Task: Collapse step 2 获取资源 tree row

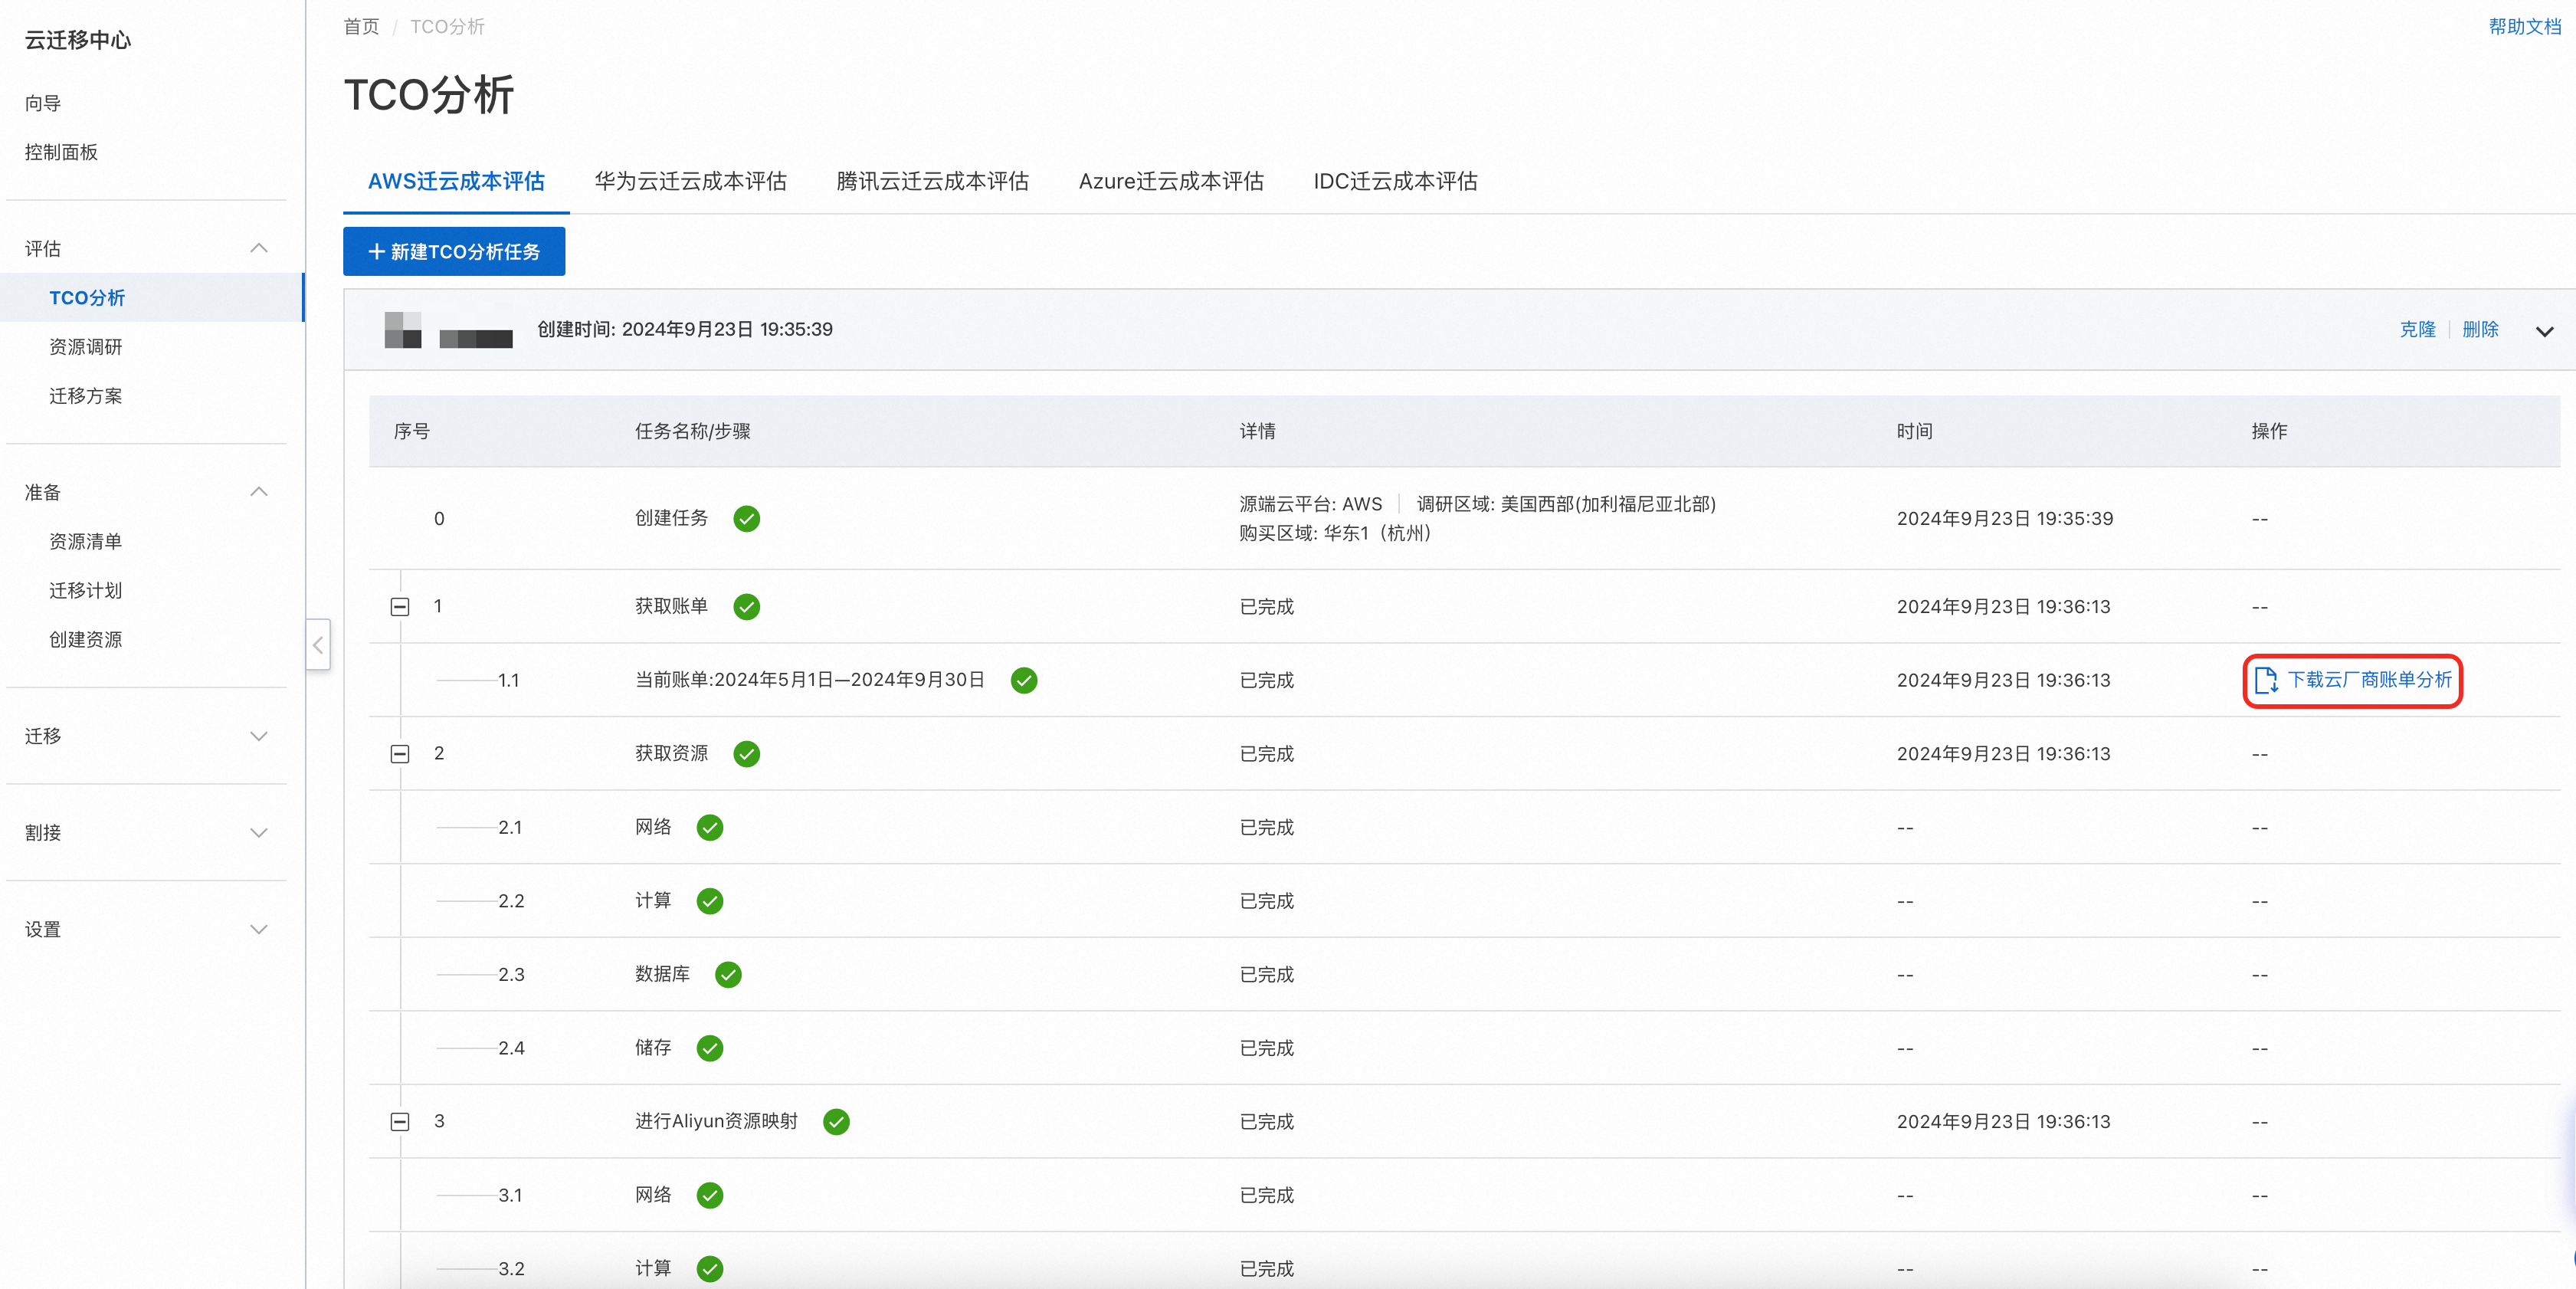Action: tap(400, 754)
